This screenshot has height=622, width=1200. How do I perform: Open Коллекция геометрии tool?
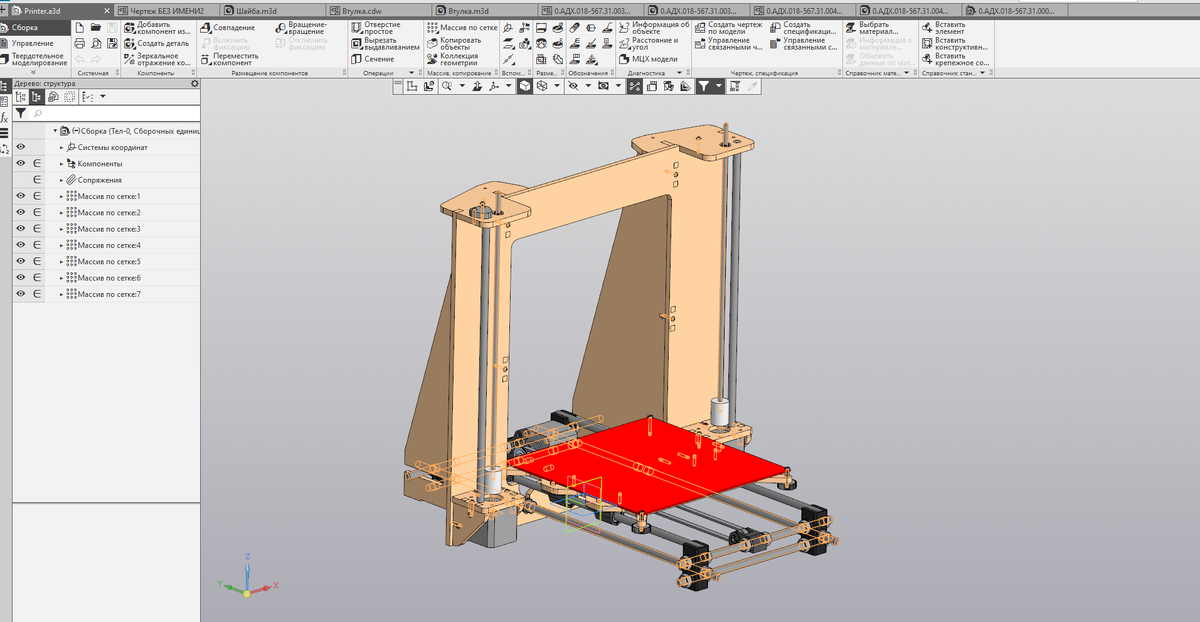point(453,58)
